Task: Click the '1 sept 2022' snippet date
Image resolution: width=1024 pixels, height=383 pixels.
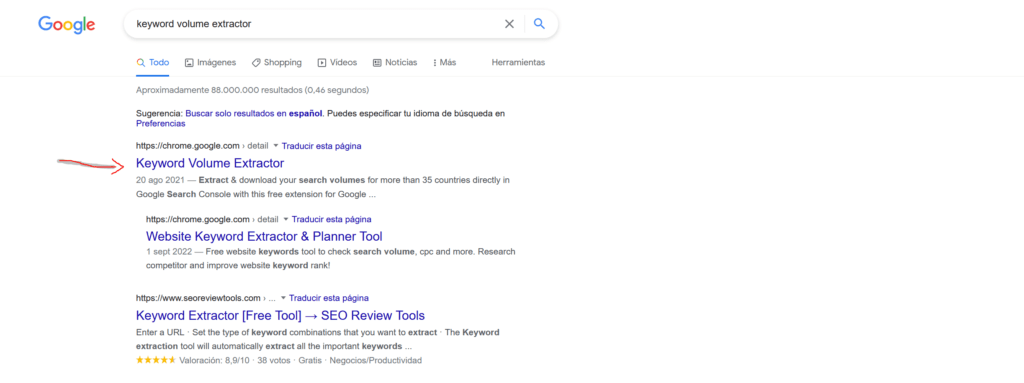Action: tap(169, 251)
